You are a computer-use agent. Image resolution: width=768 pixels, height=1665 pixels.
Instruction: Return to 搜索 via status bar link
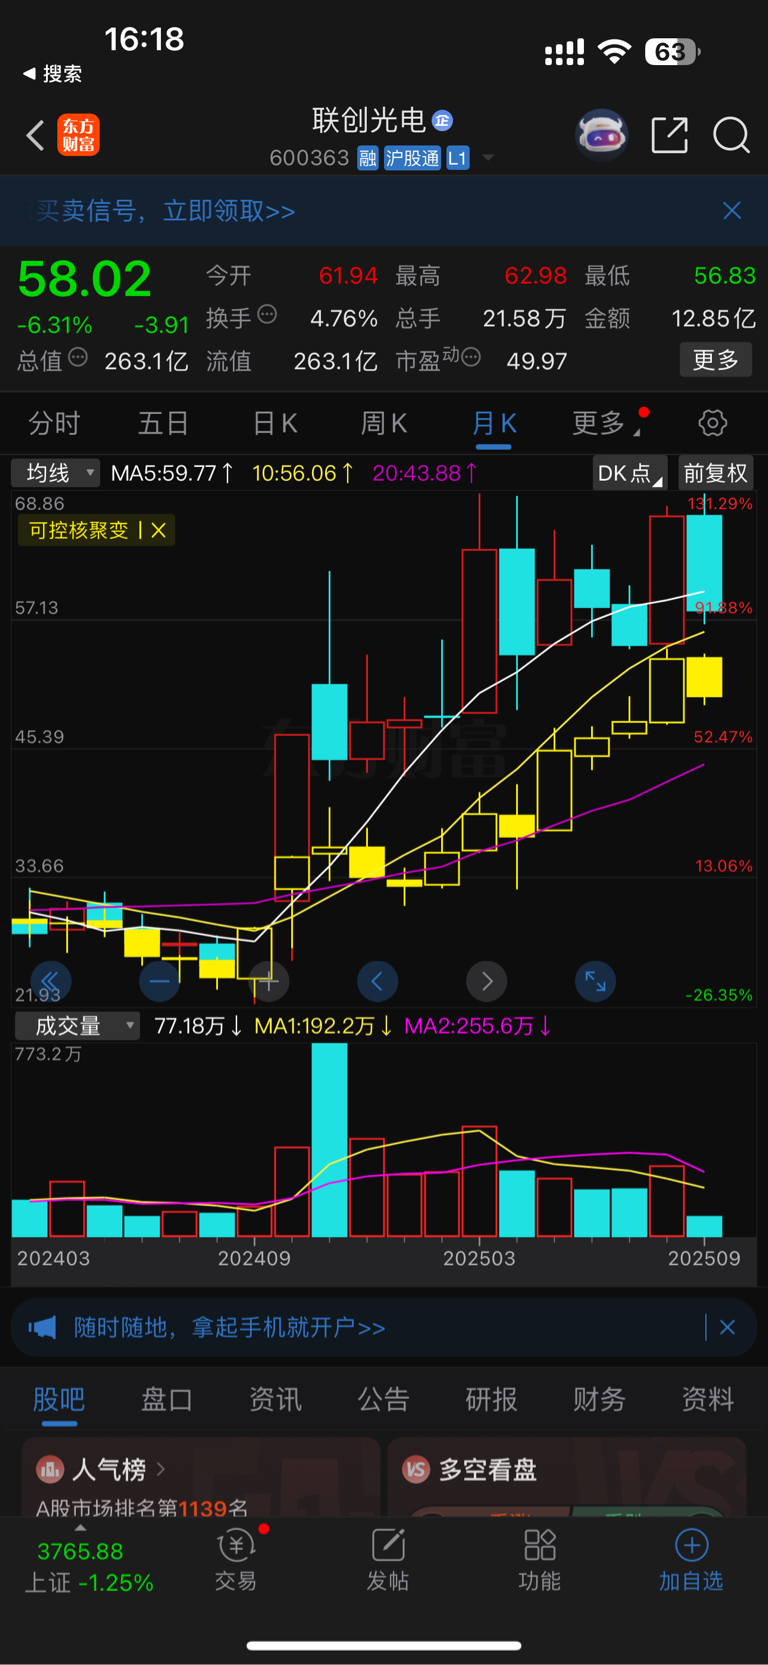53,73
